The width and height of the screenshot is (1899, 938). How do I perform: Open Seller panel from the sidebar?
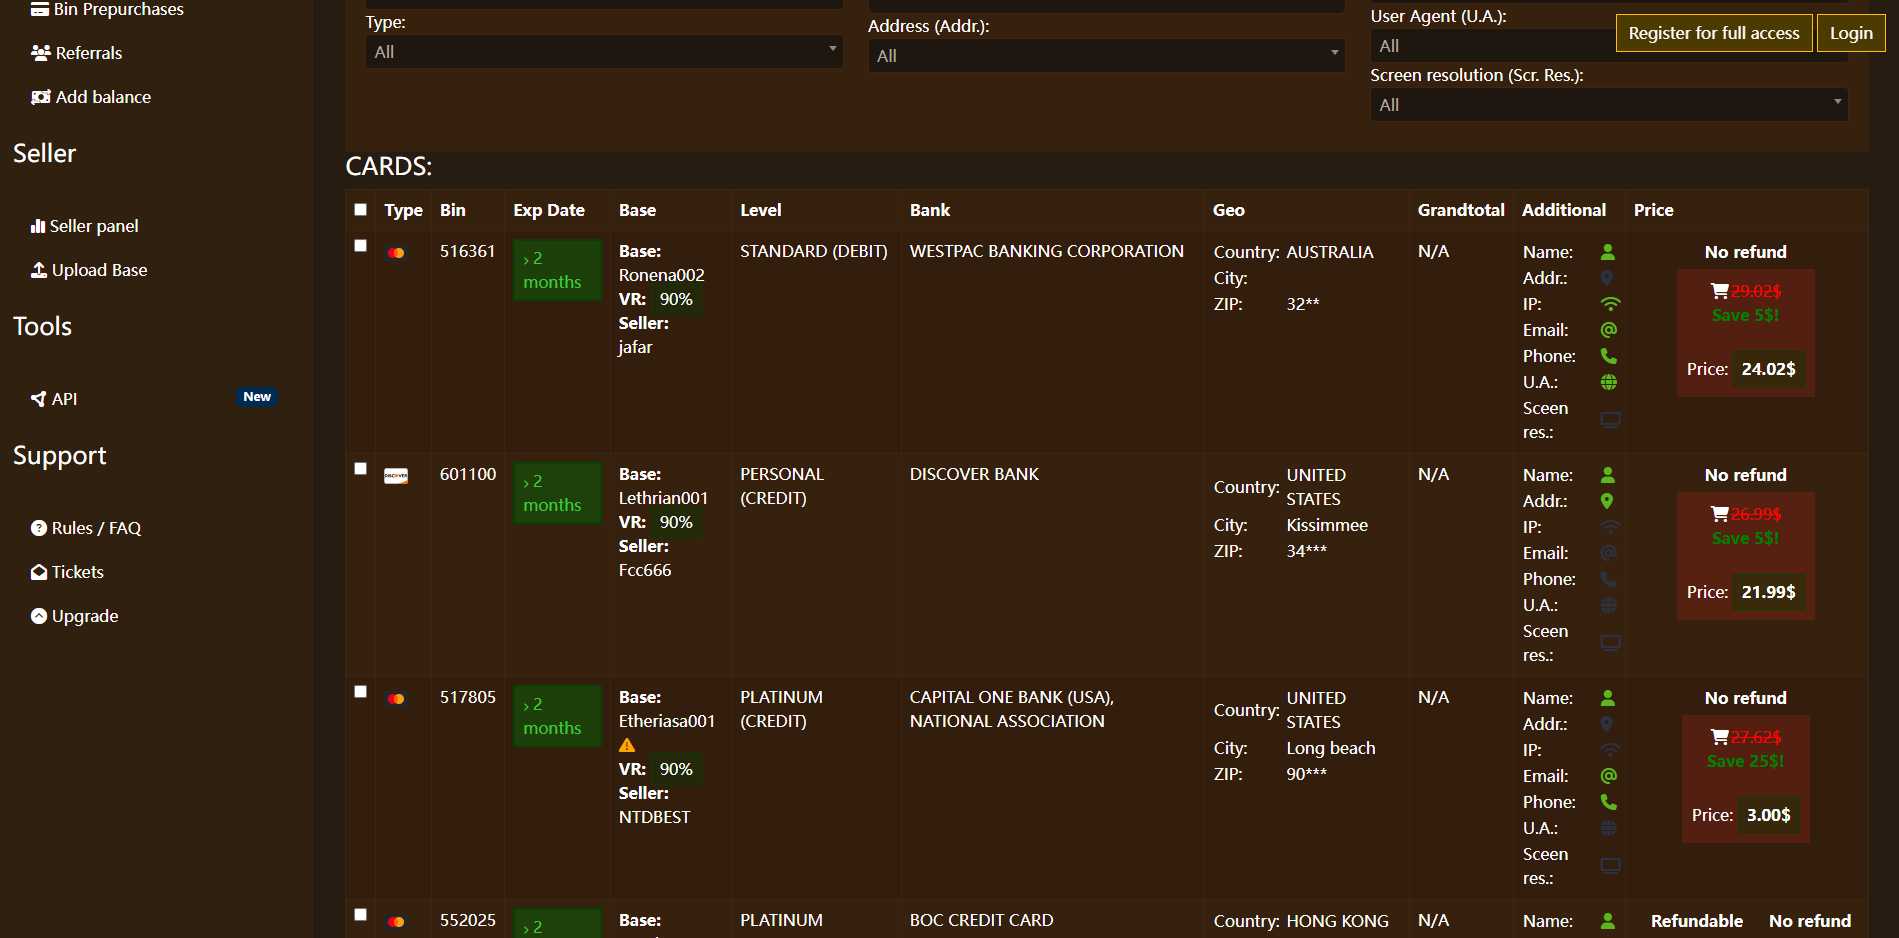[85, 226]
